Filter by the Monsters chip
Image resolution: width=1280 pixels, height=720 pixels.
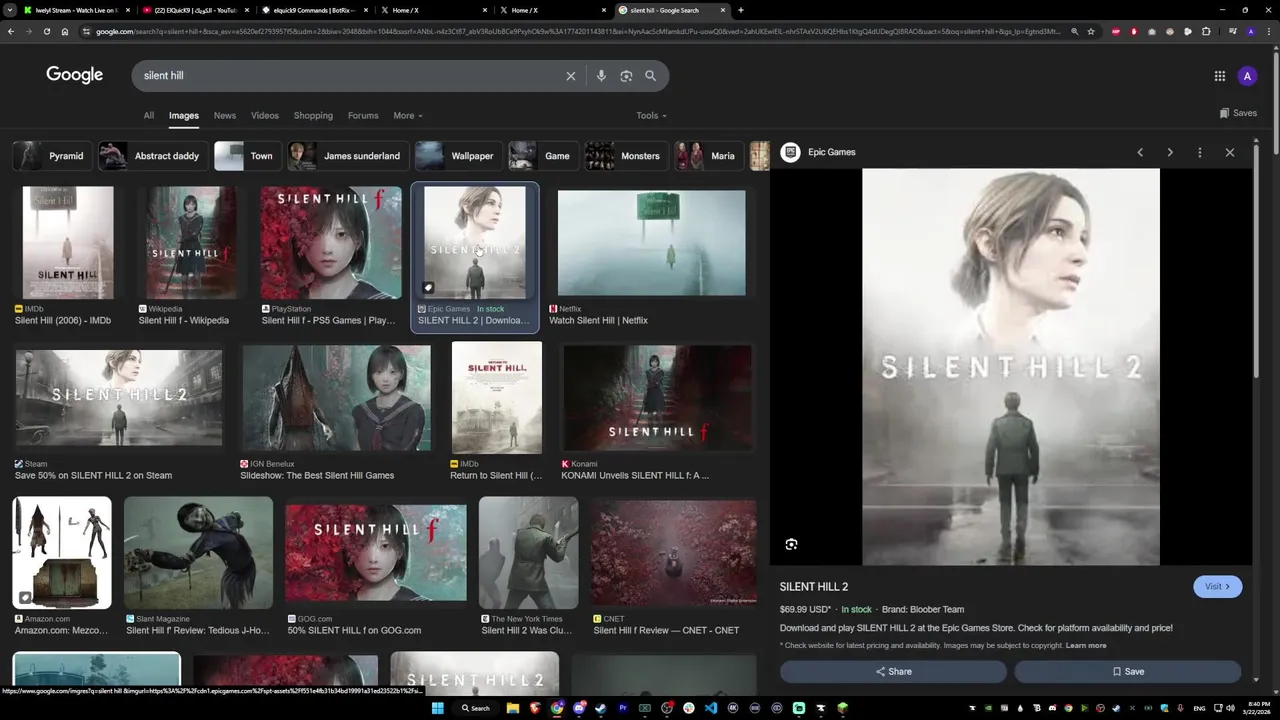627,156
